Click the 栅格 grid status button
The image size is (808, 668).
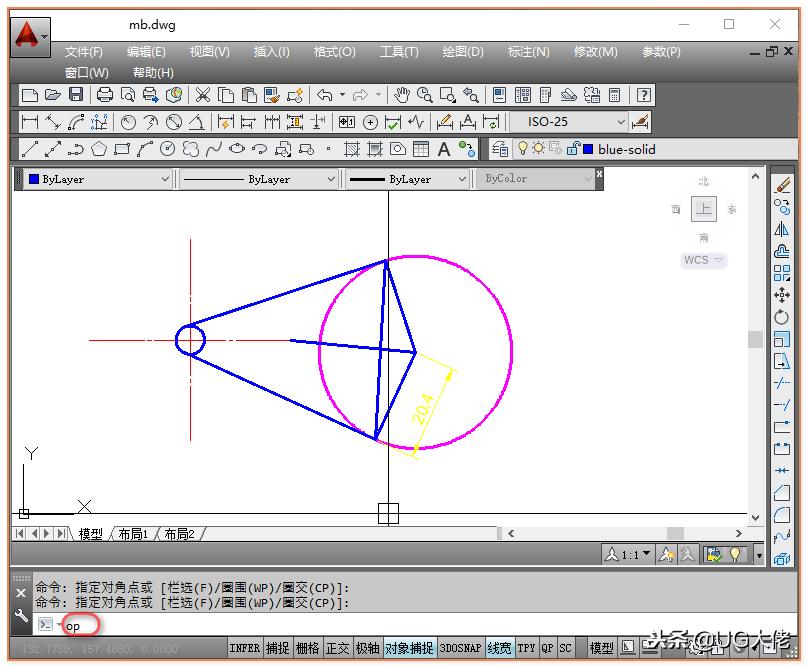point(308,648)
